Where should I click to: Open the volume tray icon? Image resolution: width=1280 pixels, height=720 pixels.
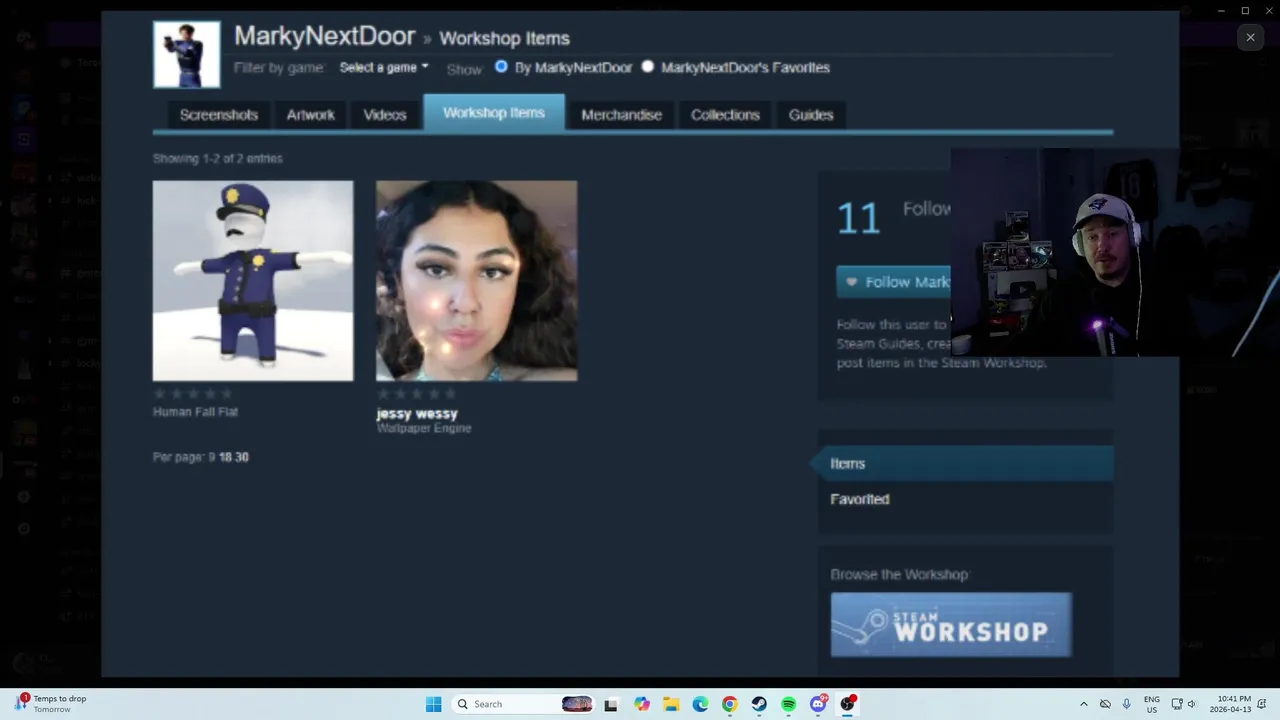[x=1192, y=704]
